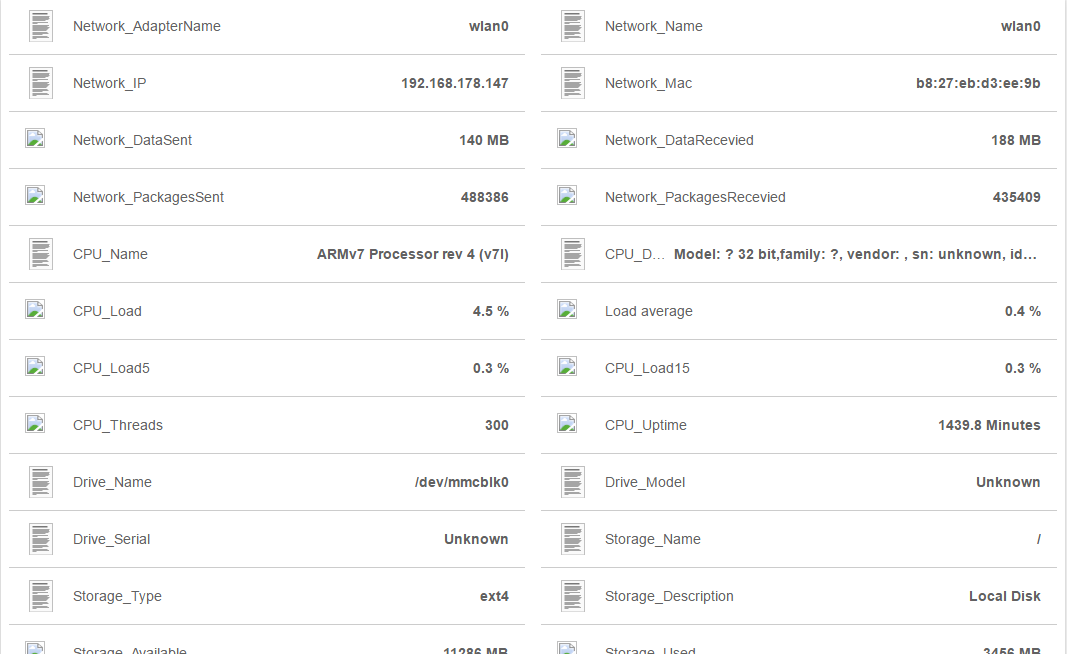Click the document icon next to Drive_Name

point(40,480)
